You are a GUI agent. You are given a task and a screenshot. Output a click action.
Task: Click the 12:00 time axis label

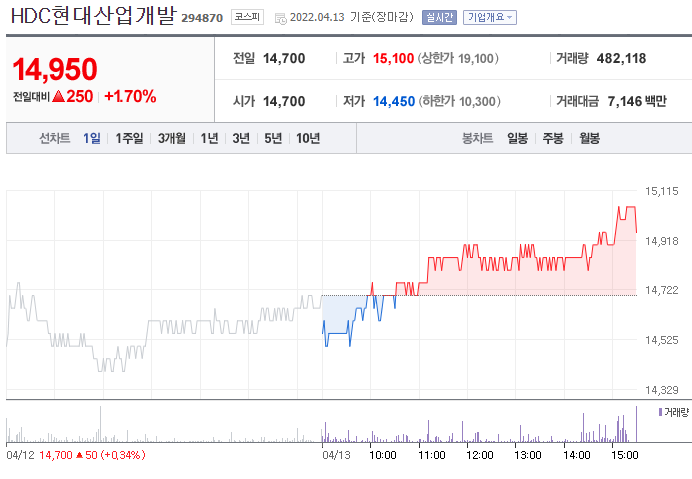[480, 455]
